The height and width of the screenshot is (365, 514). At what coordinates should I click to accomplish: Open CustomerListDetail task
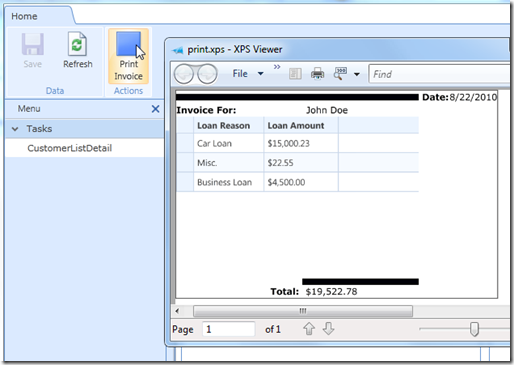pyautogui.click(x=70, y=148)
